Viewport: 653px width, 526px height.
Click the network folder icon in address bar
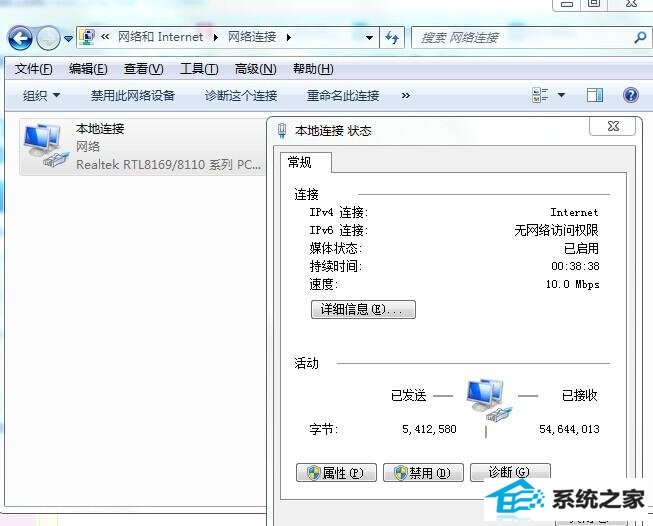pyautogui.click(x=87, y=37)
